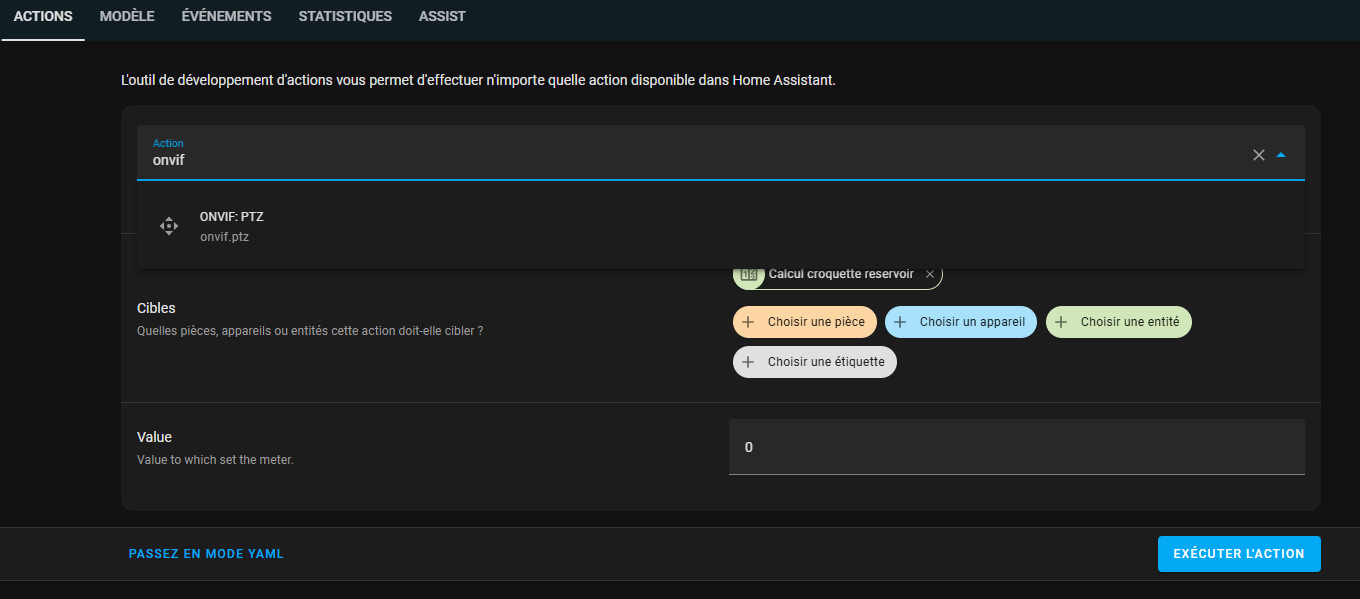1360x599 pixels.
Task: Click the Calcul croquette reservoir entity icon
Action: [748, 274]
